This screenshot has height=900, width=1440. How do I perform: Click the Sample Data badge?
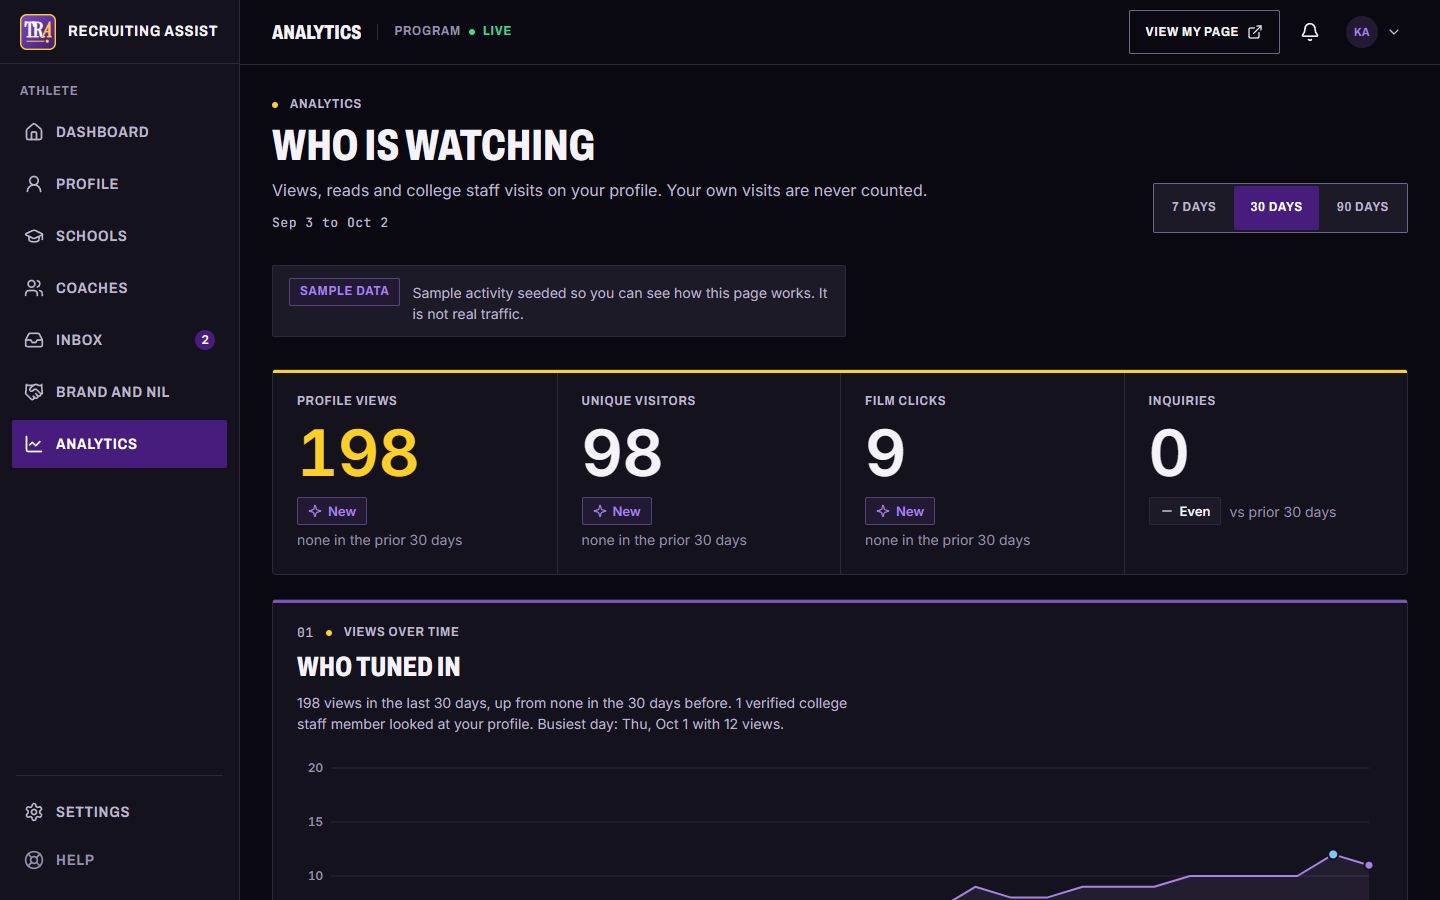click(x=344, y=291)
